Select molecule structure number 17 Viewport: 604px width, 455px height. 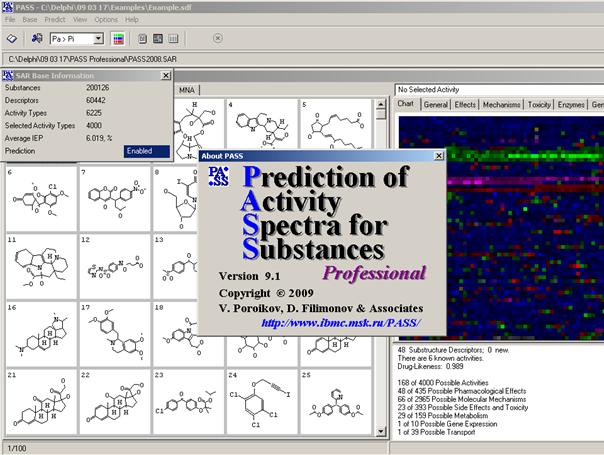coord(115,334)
